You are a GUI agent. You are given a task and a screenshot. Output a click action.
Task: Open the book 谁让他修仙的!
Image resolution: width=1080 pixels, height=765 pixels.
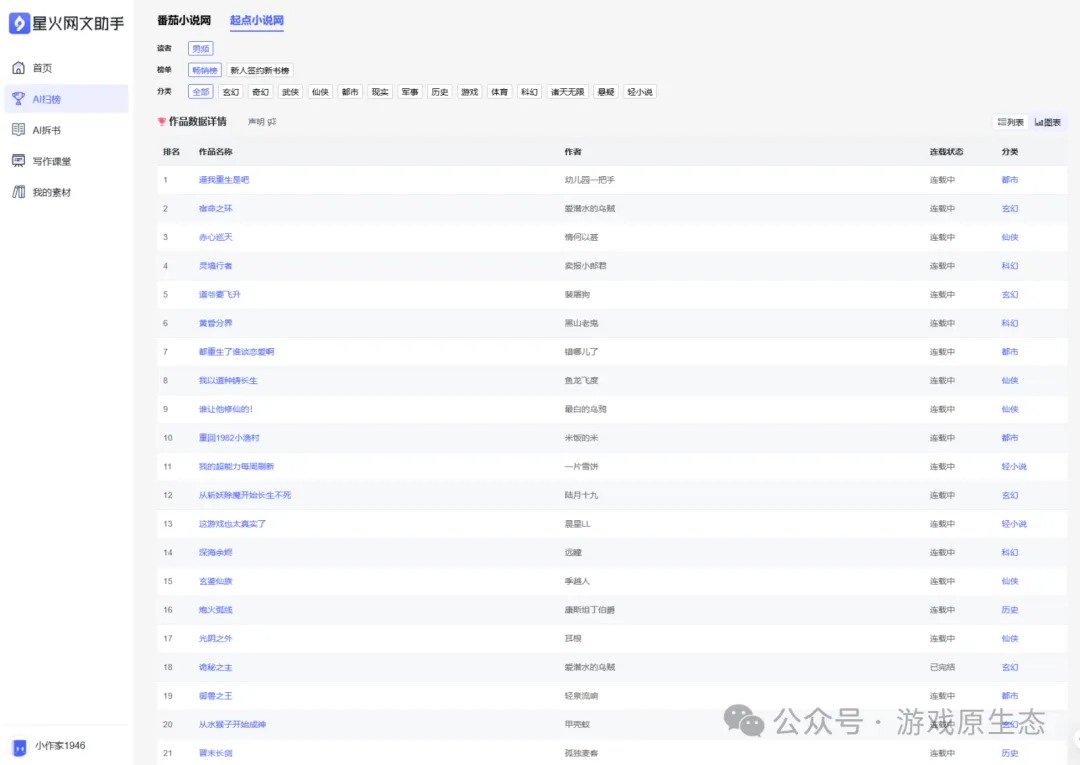tap(226, 409)
